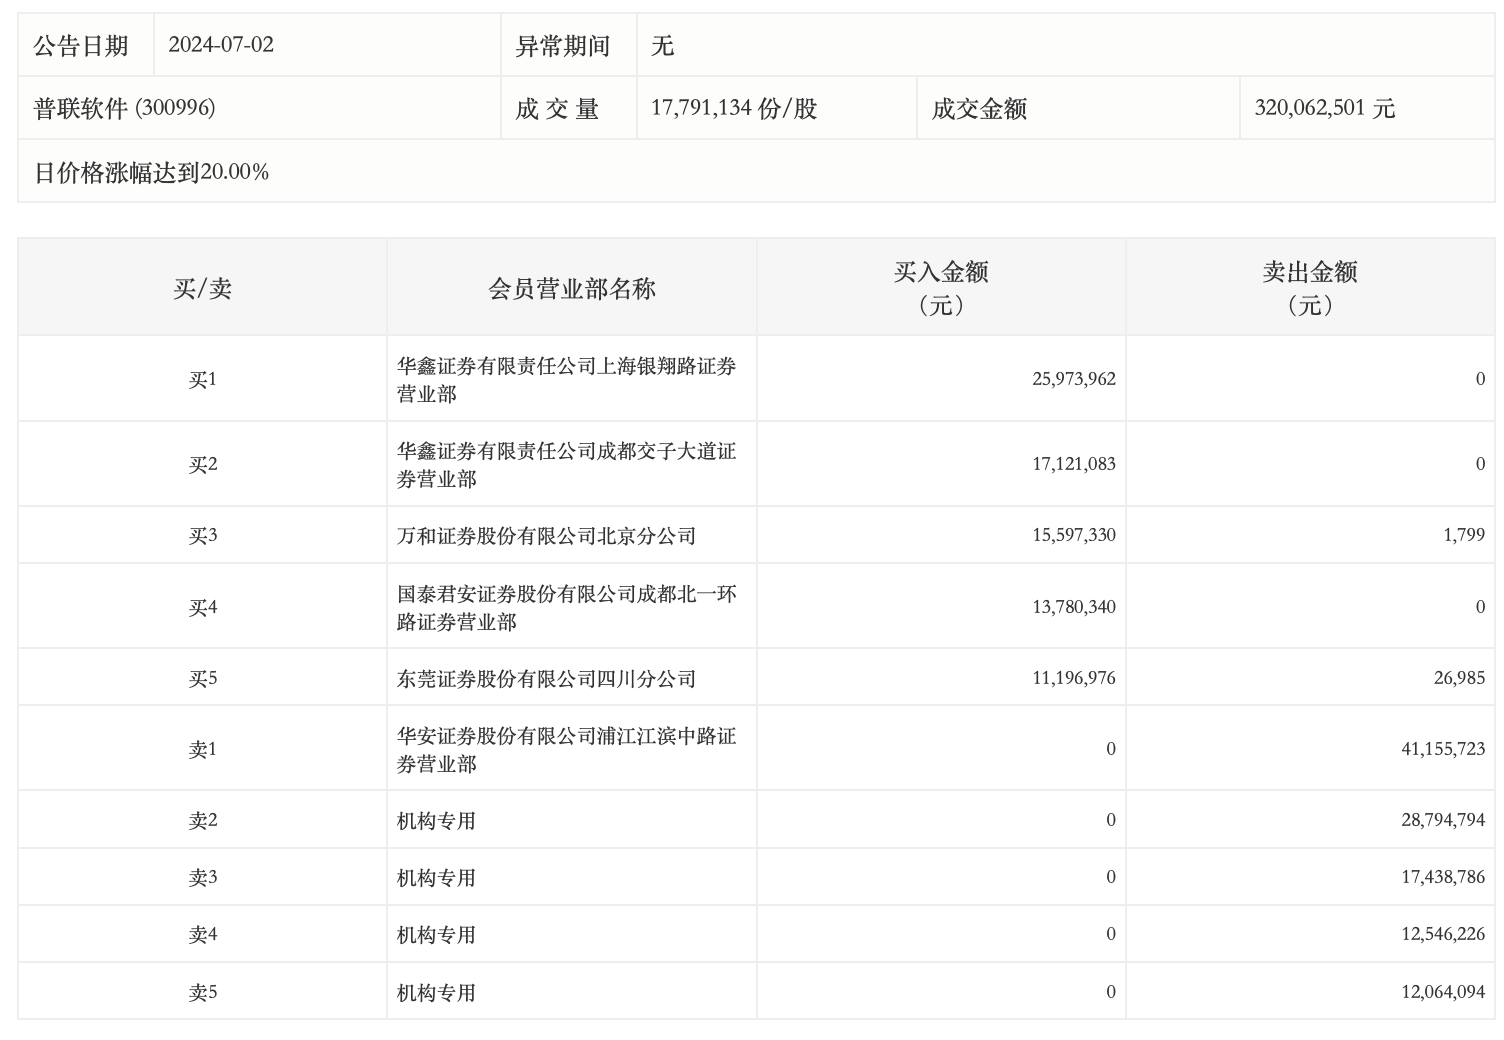The image size is (1504, 1040).
Task: Click the announcement date 2024-07-02
Action: pos(221,45)
